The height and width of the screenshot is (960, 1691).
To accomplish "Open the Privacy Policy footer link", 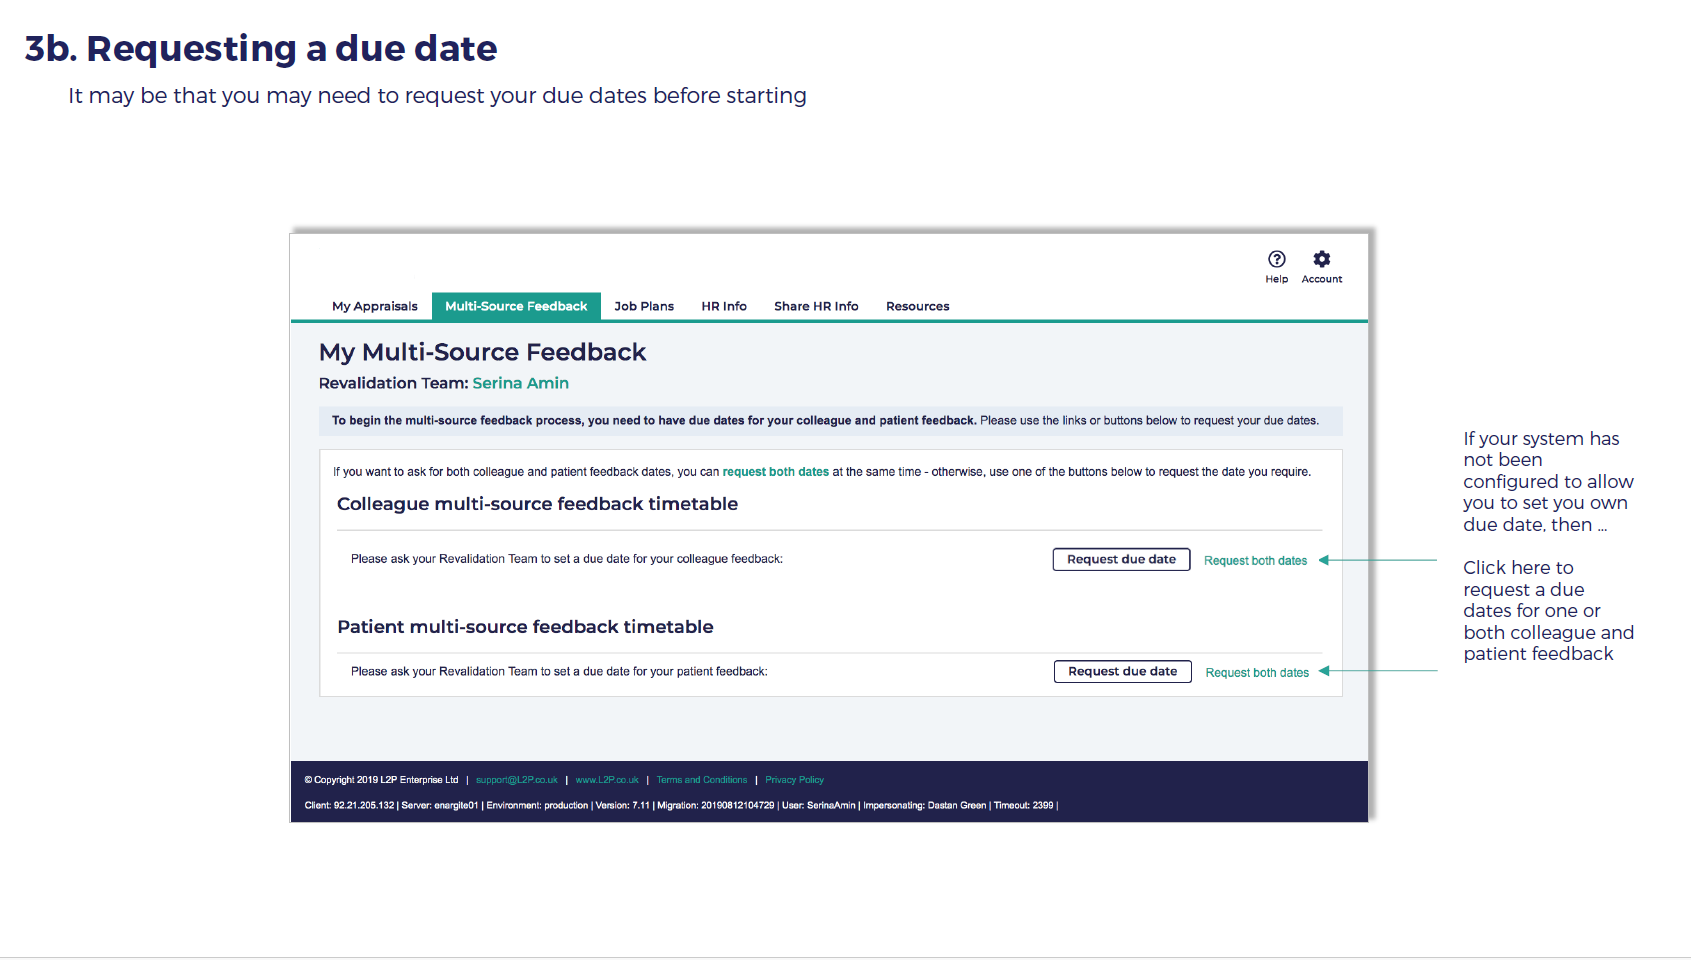I will pyautogui.click(x=794, y=780).
